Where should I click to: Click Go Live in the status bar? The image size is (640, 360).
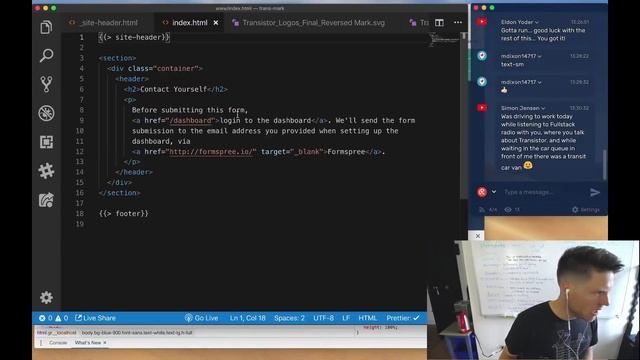(x=202, y=318)
